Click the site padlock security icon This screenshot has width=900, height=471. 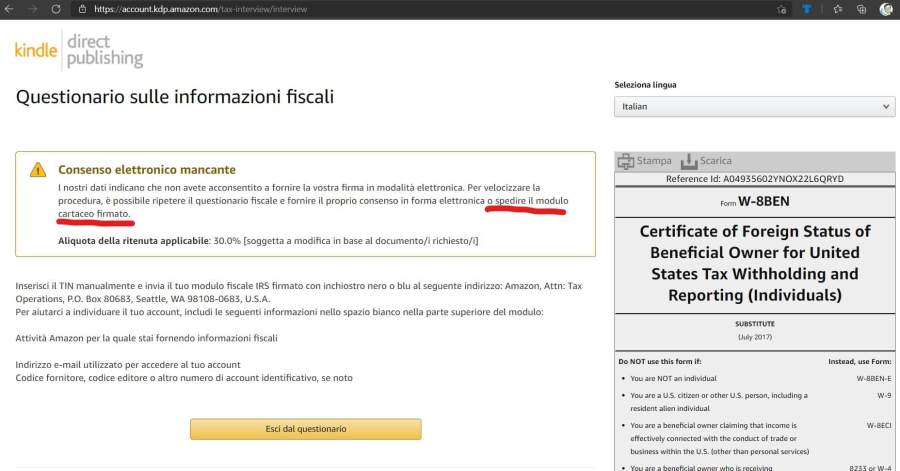pos(84,9)
